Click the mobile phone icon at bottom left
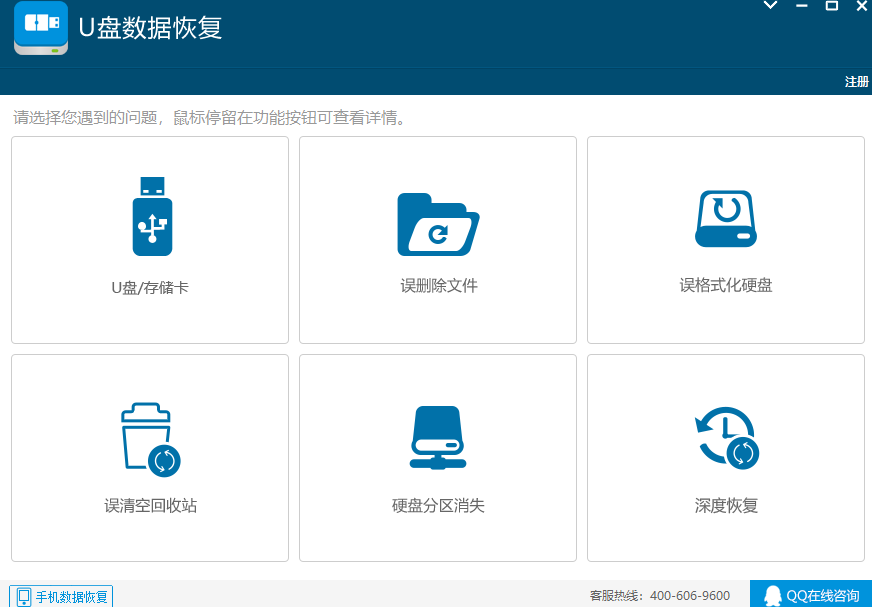The image size is (872, 607). [24, 597]
